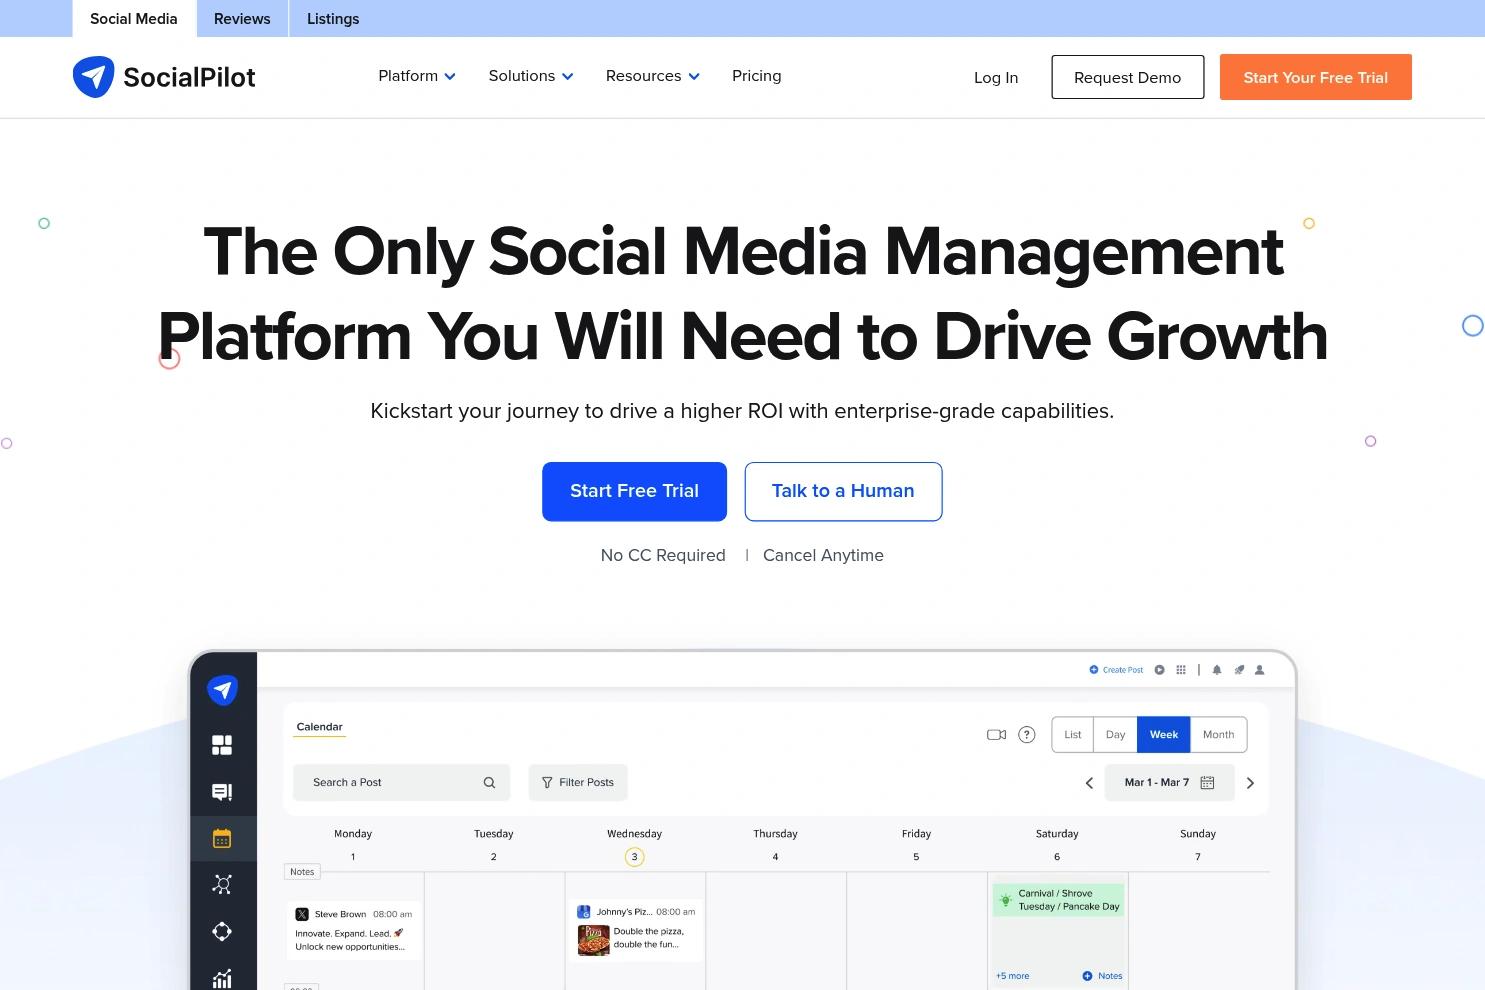The width and height of the screenshot is (1485, 990).
Task: Click Create Post in the dashboard
Action: 1116,670
